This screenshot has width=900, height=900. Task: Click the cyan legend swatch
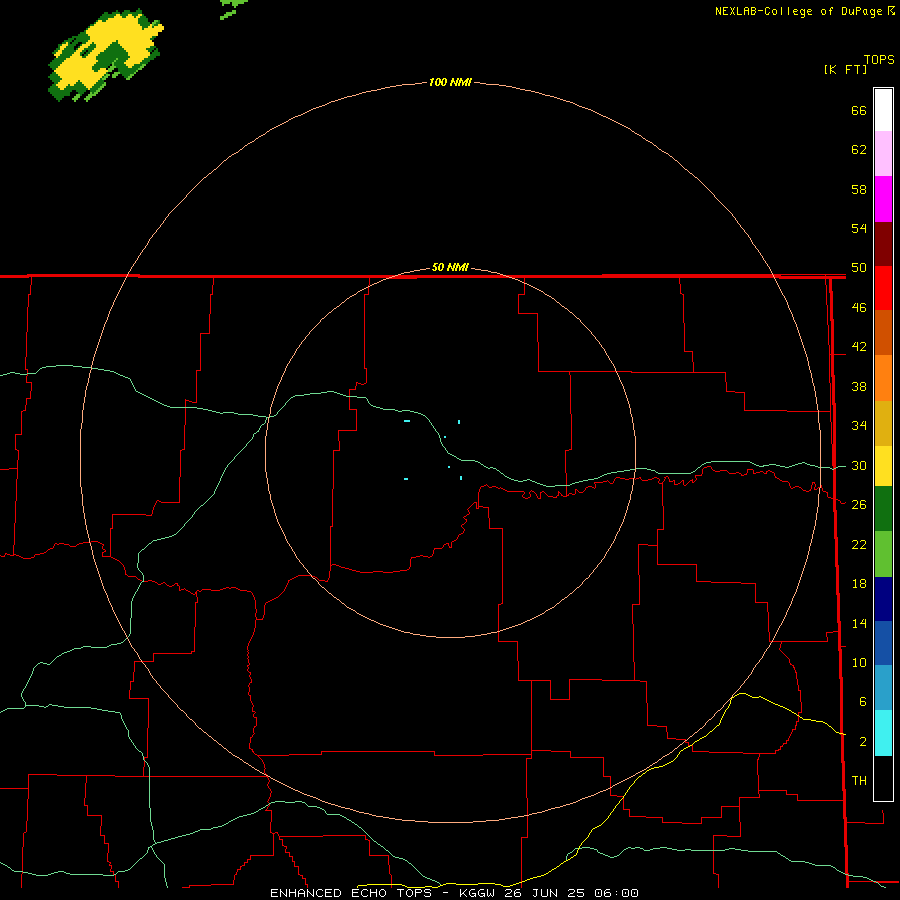click(883, 733)
